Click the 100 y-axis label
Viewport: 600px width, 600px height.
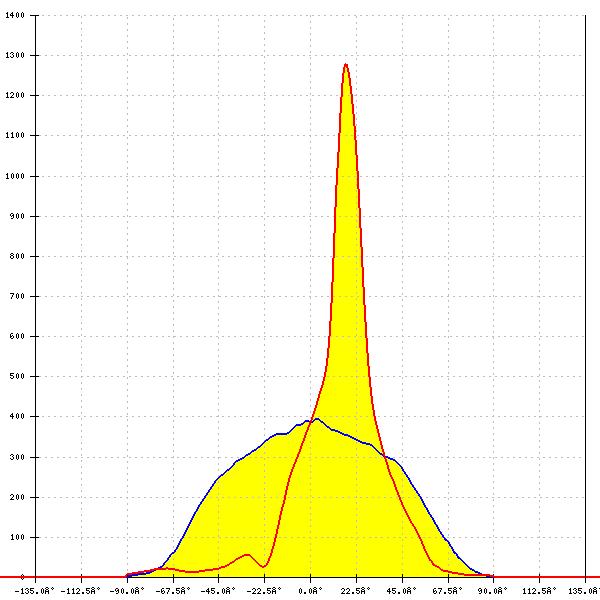tap(18, 537)
